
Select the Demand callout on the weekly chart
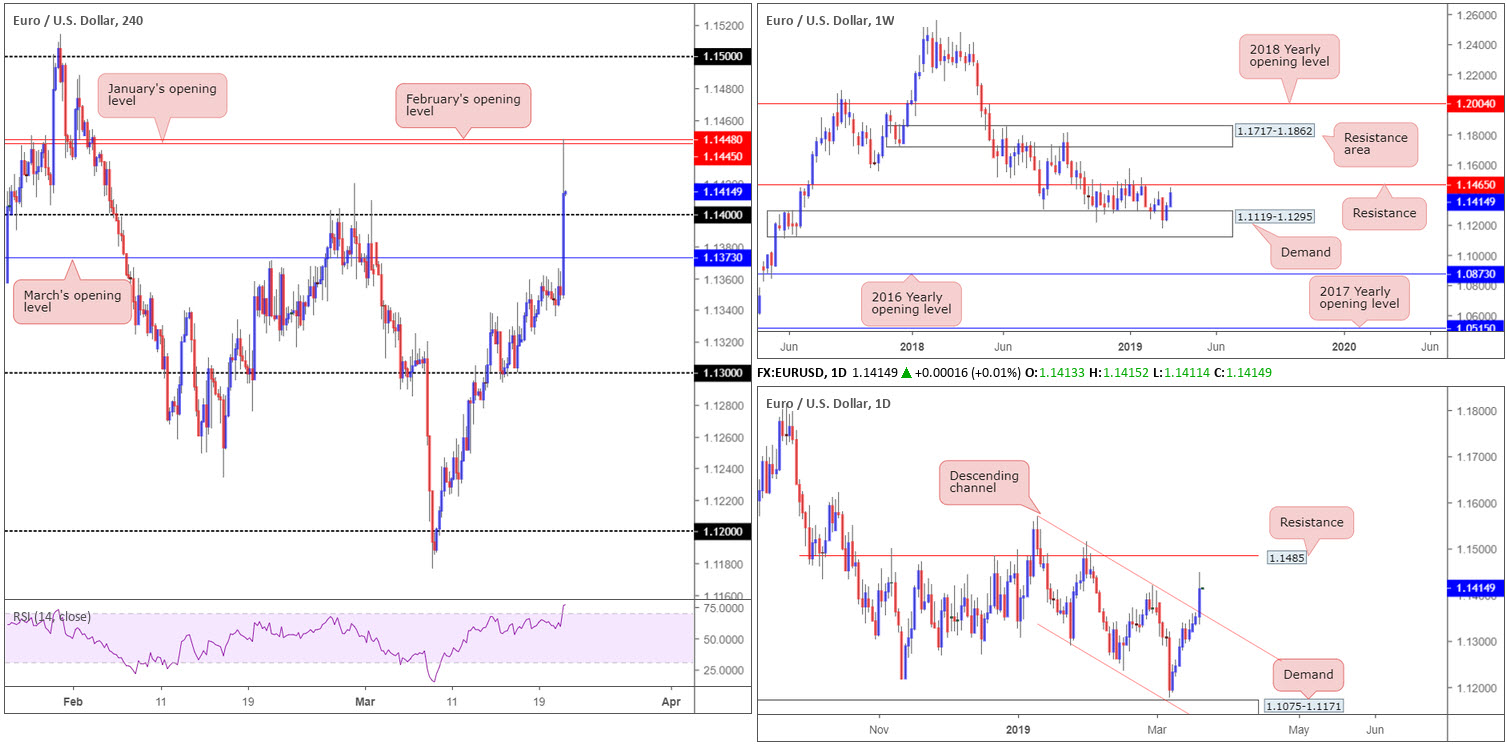(x=1305, y=252)
